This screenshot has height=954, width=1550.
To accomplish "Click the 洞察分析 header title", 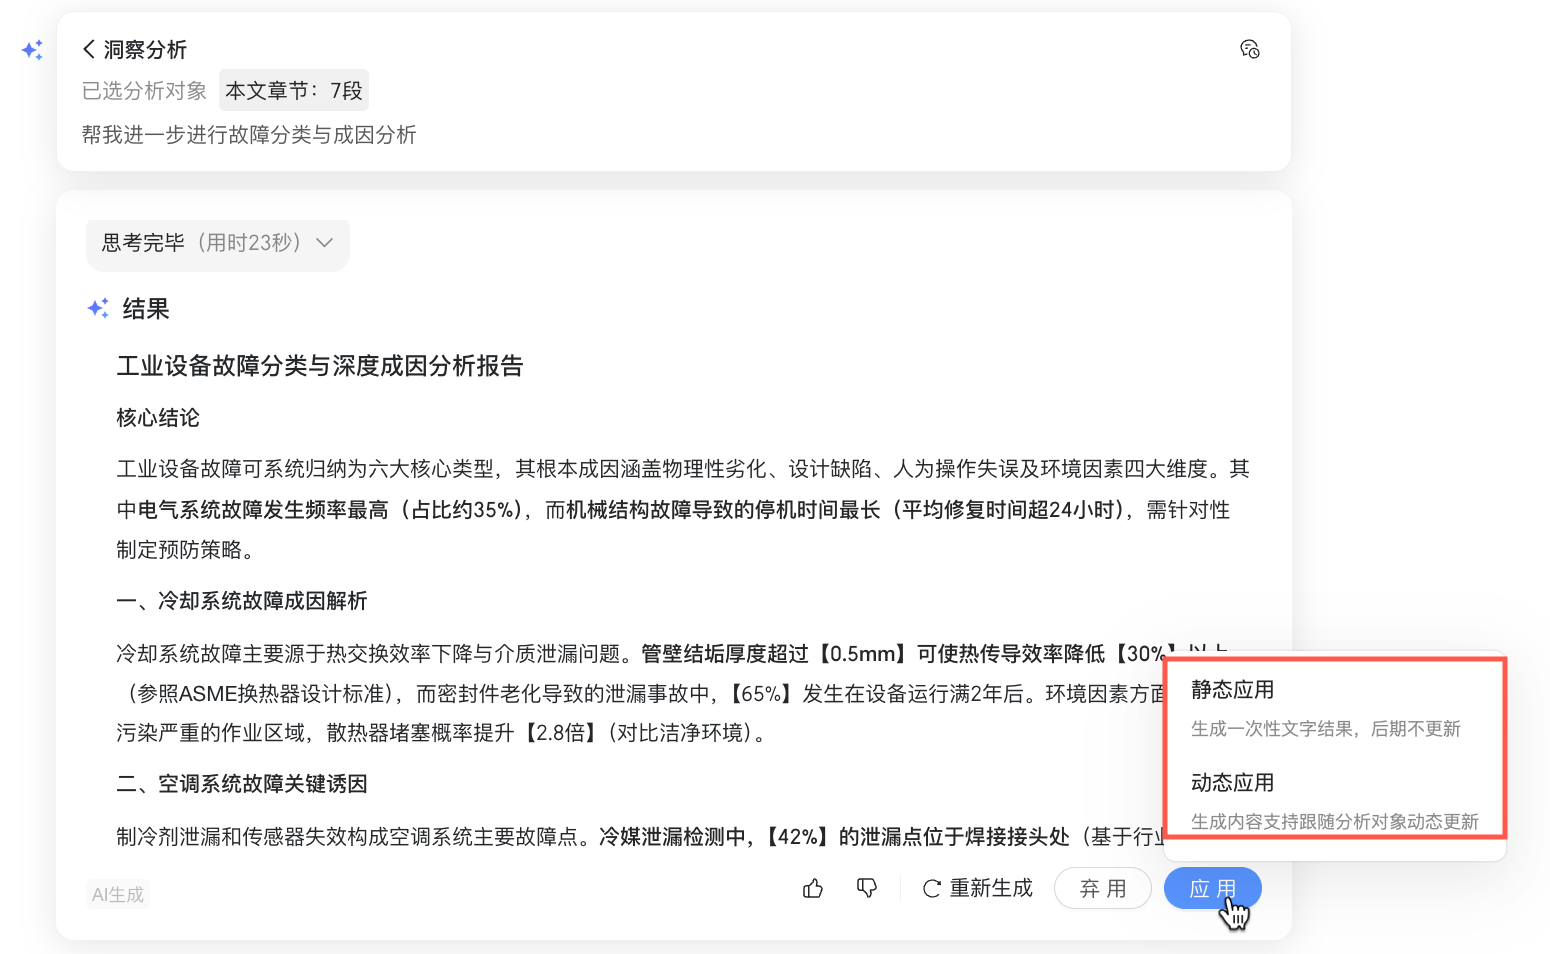I will (145, 49).
